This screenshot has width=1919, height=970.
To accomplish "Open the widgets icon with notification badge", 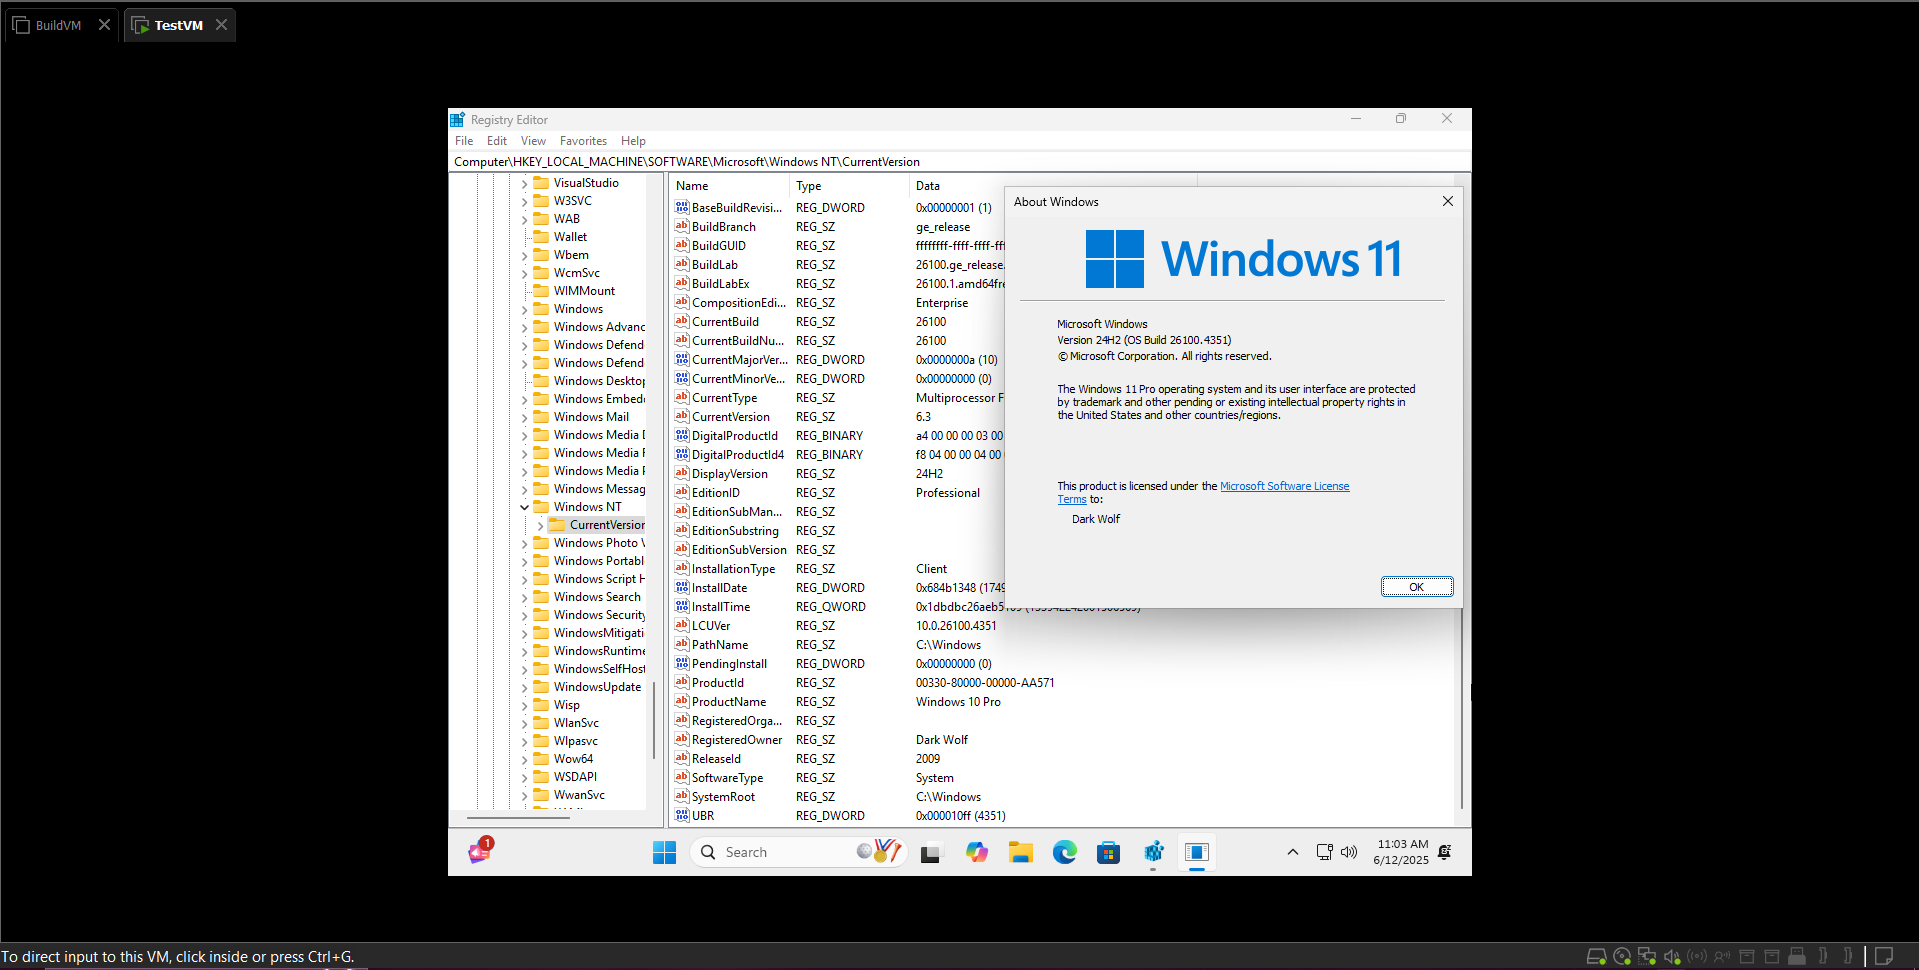I will (x=480, y=851).
